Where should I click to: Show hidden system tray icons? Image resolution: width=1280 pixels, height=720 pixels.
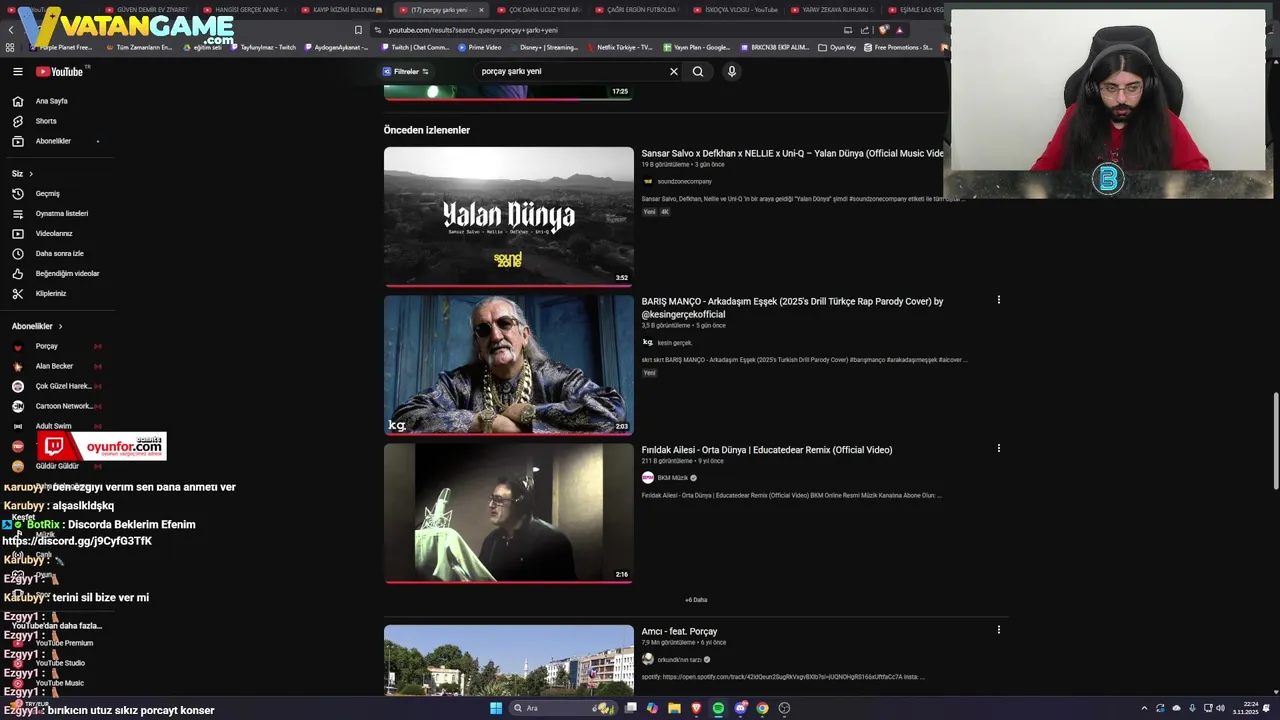[1144, 708]
